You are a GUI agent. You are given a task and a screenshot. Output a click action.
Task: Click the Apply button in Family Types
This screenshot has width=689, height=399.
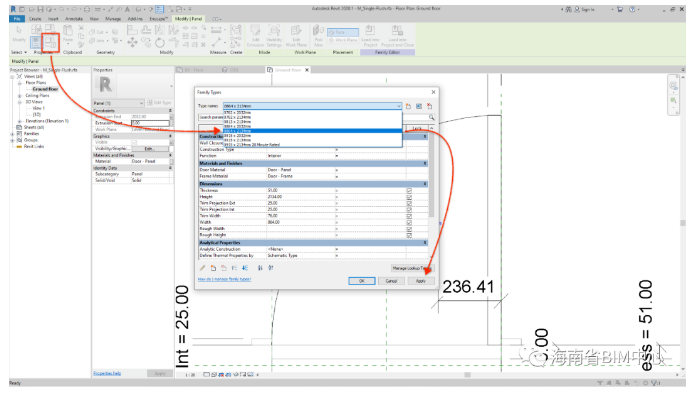tap(421, 281)
